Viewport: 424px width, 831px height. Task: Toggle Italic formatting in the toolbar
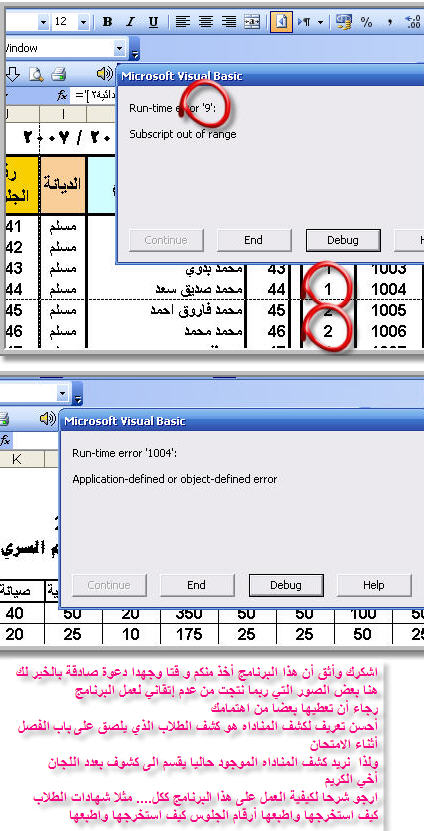point(130,22)
